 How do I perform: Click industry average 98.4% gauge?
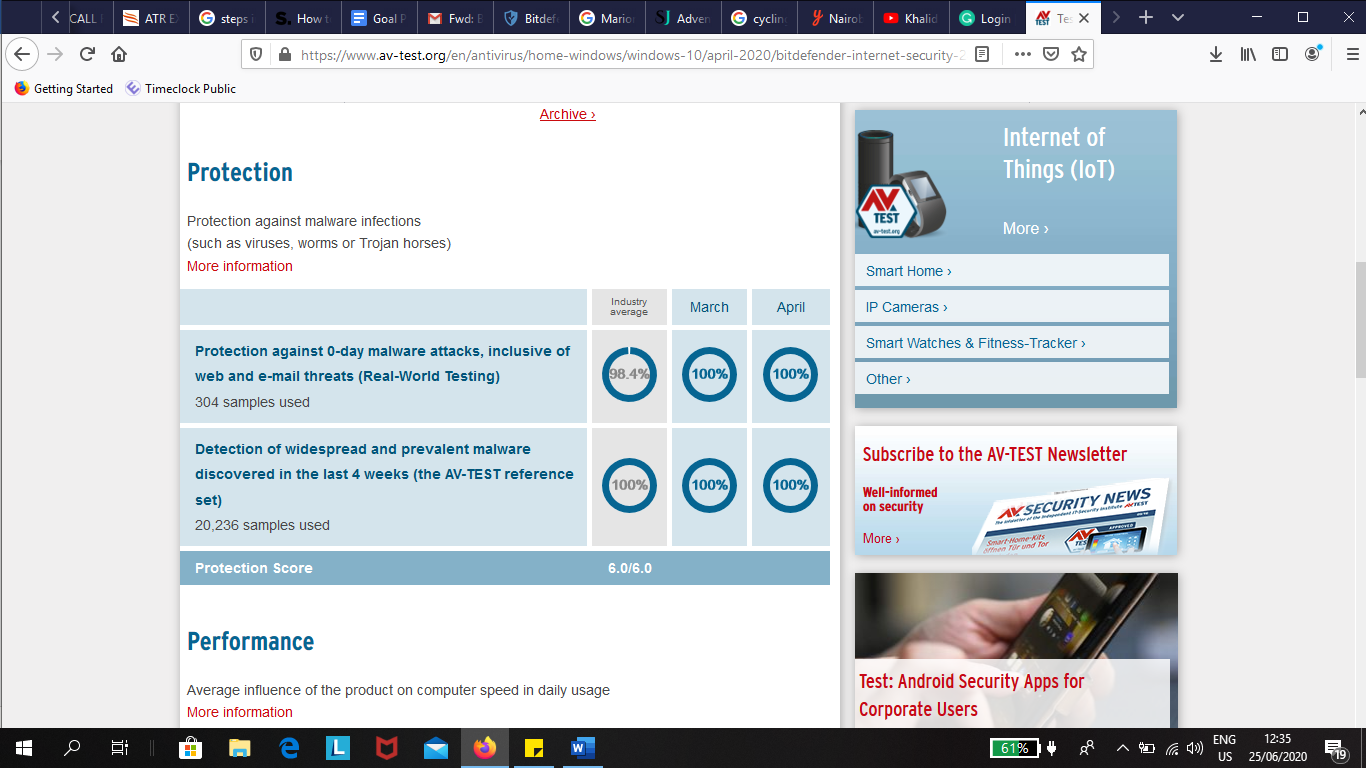tap(629, 374)
